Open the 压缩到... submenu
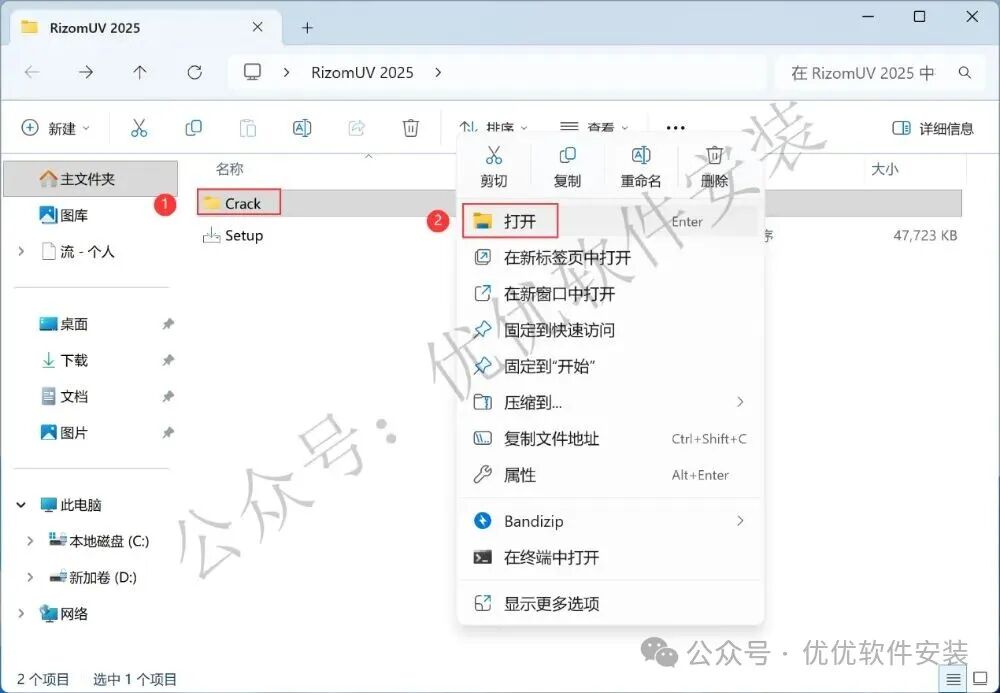This screenshot has width=1000, height=693. pyautogui.click(x=610, y=402)
